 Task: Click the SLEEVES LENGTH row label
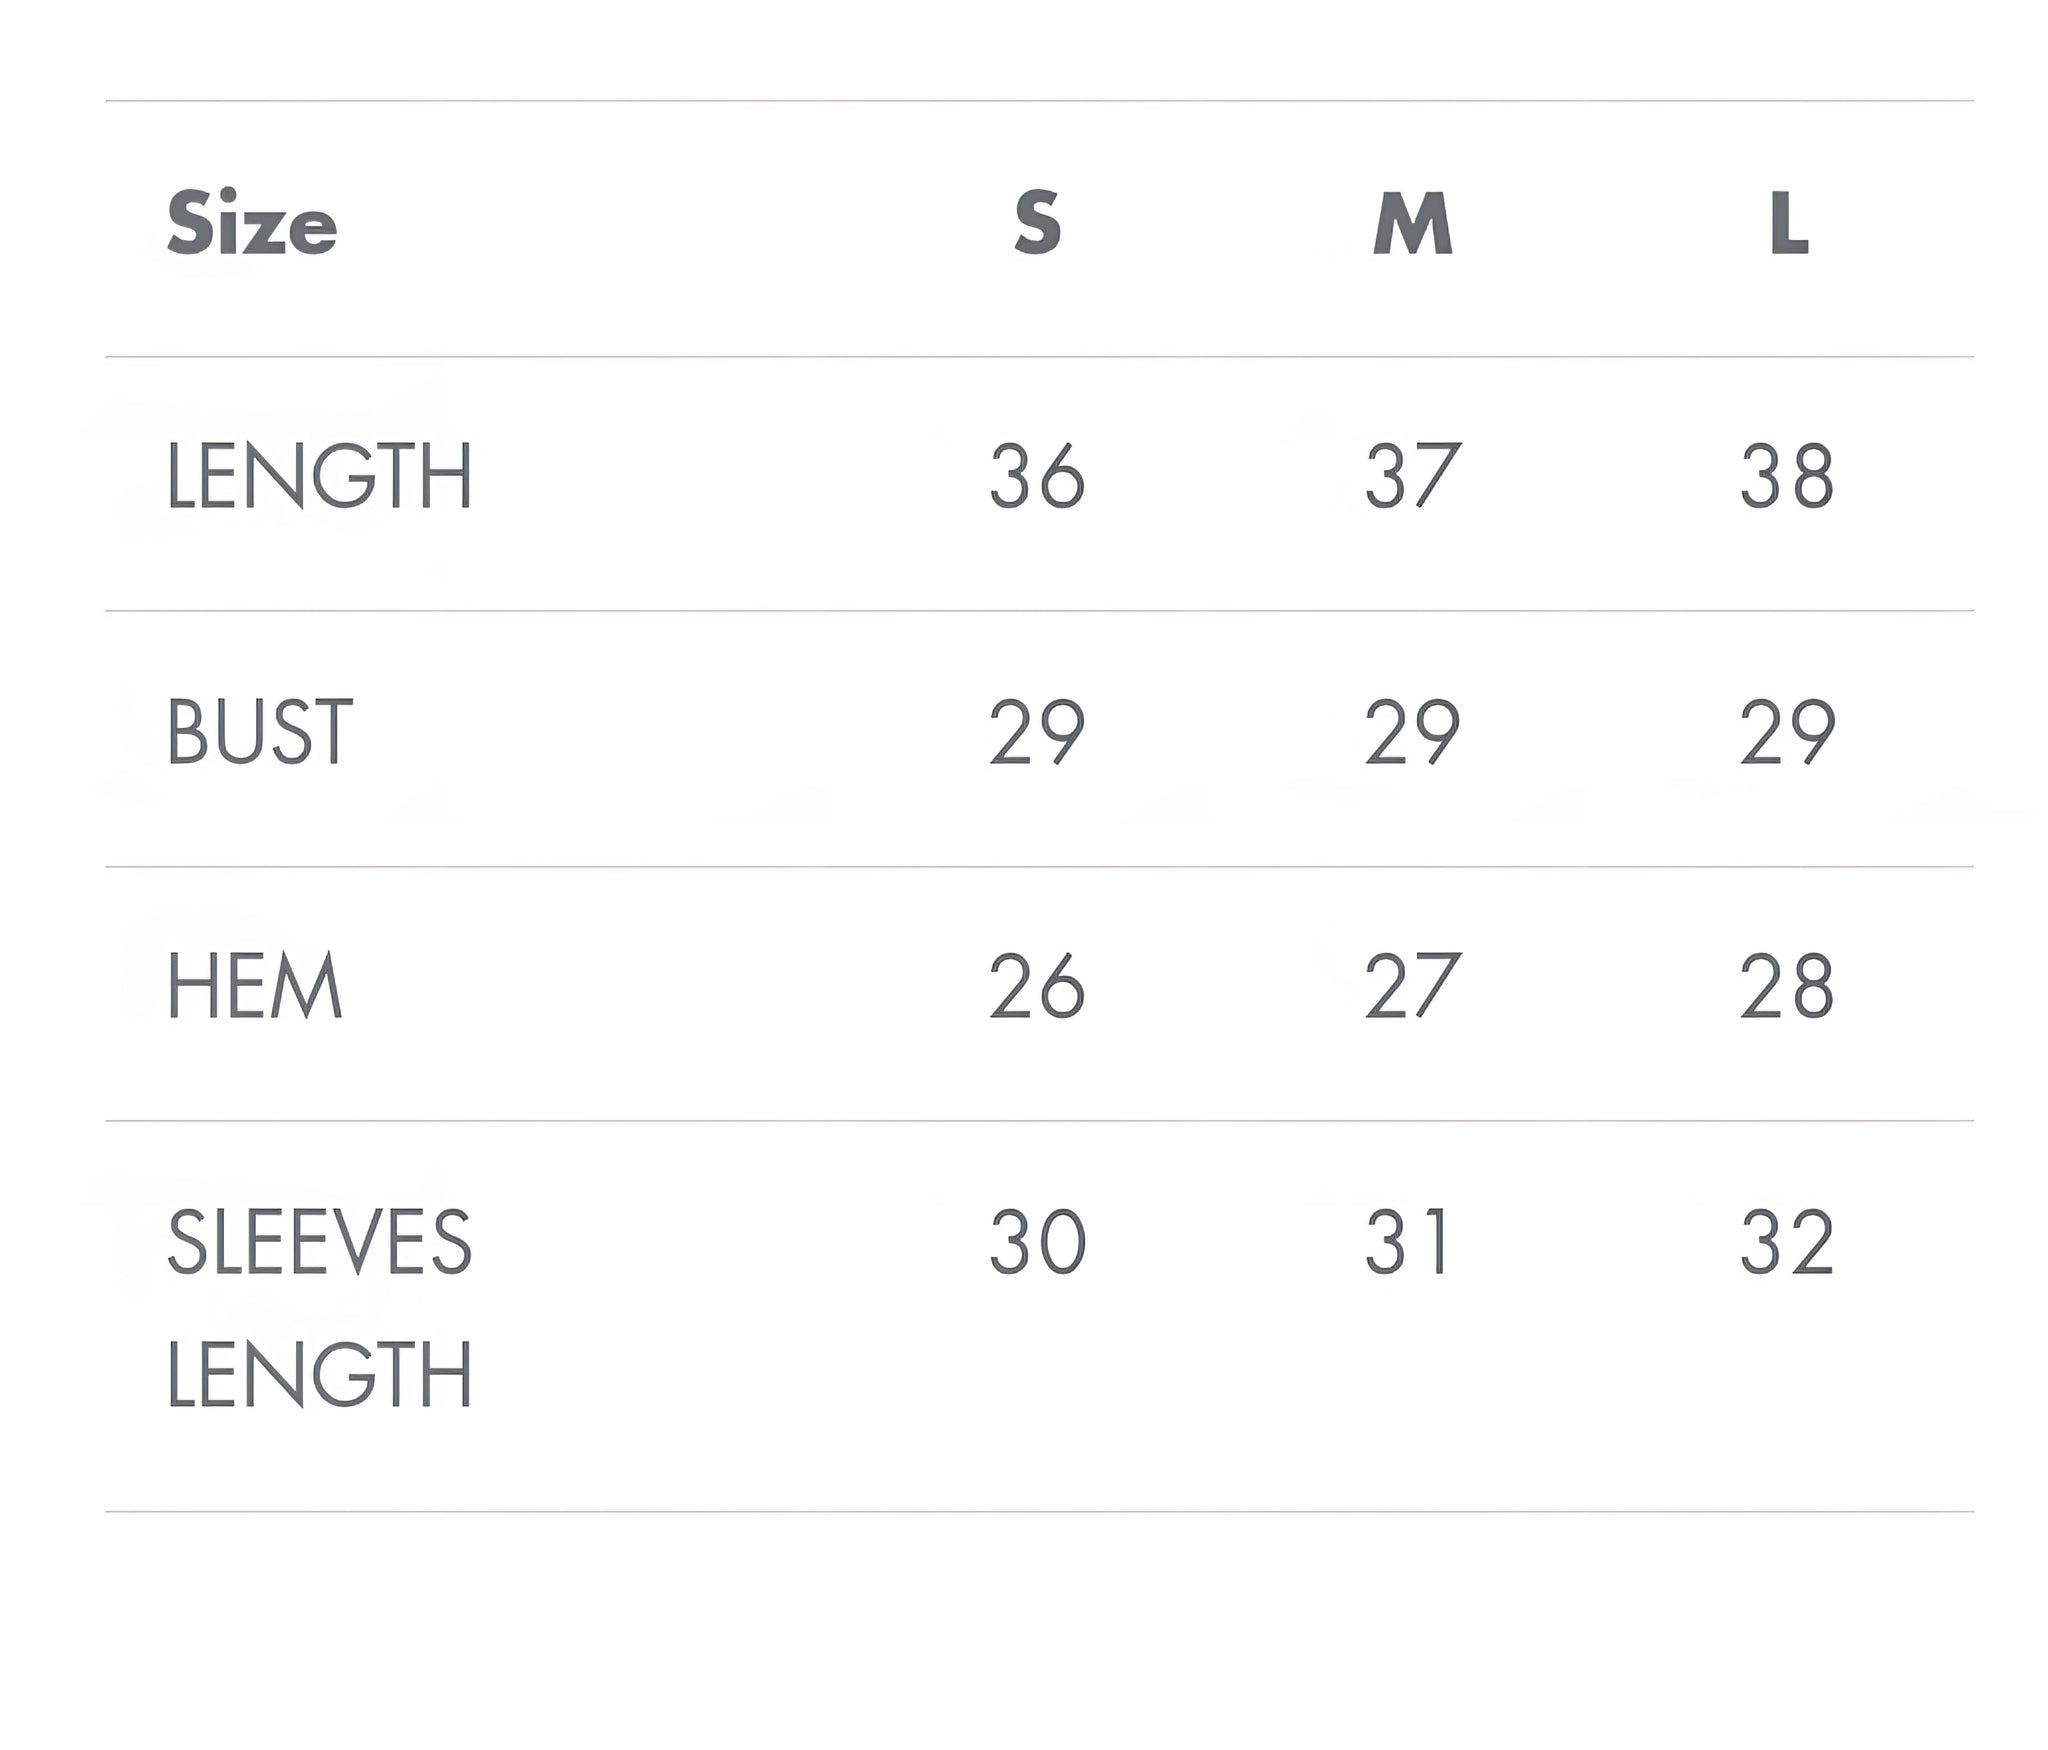(x=319, y=1307)
